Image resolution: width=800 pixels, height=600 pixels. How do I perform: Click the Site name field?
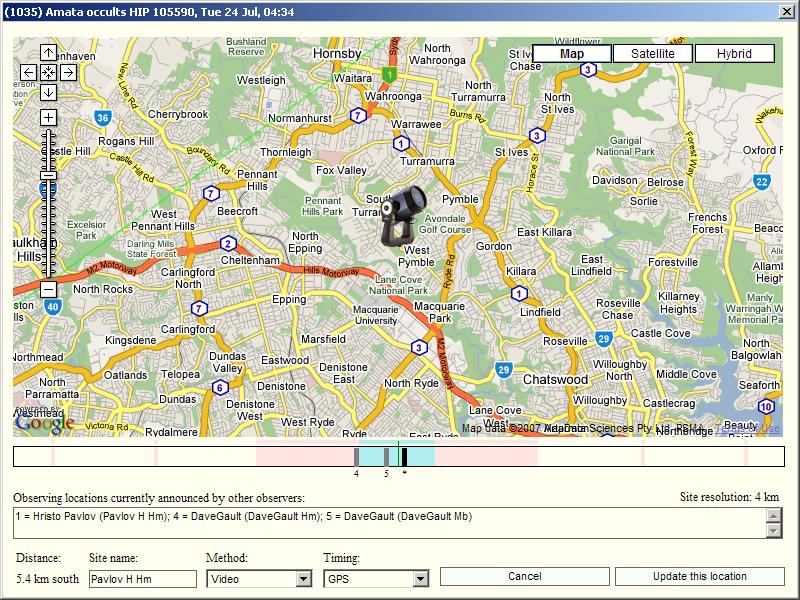point(143,579)
